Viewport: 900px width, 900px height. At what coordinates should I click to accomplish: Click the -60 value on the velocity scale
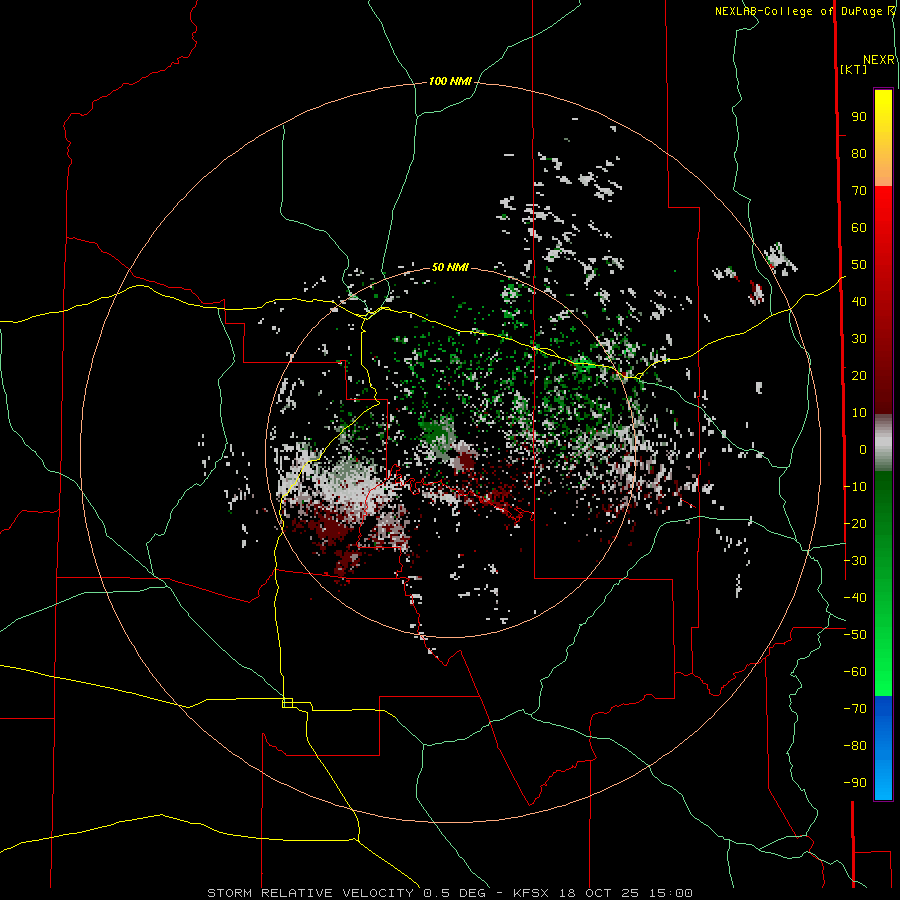855,672
